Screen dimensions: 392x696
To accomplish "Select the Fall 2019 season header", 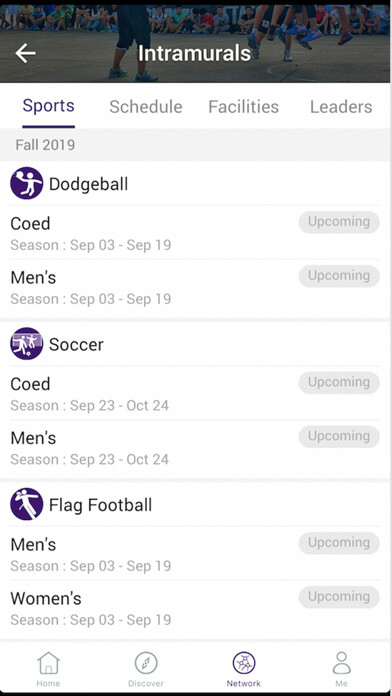I will 195,145.
